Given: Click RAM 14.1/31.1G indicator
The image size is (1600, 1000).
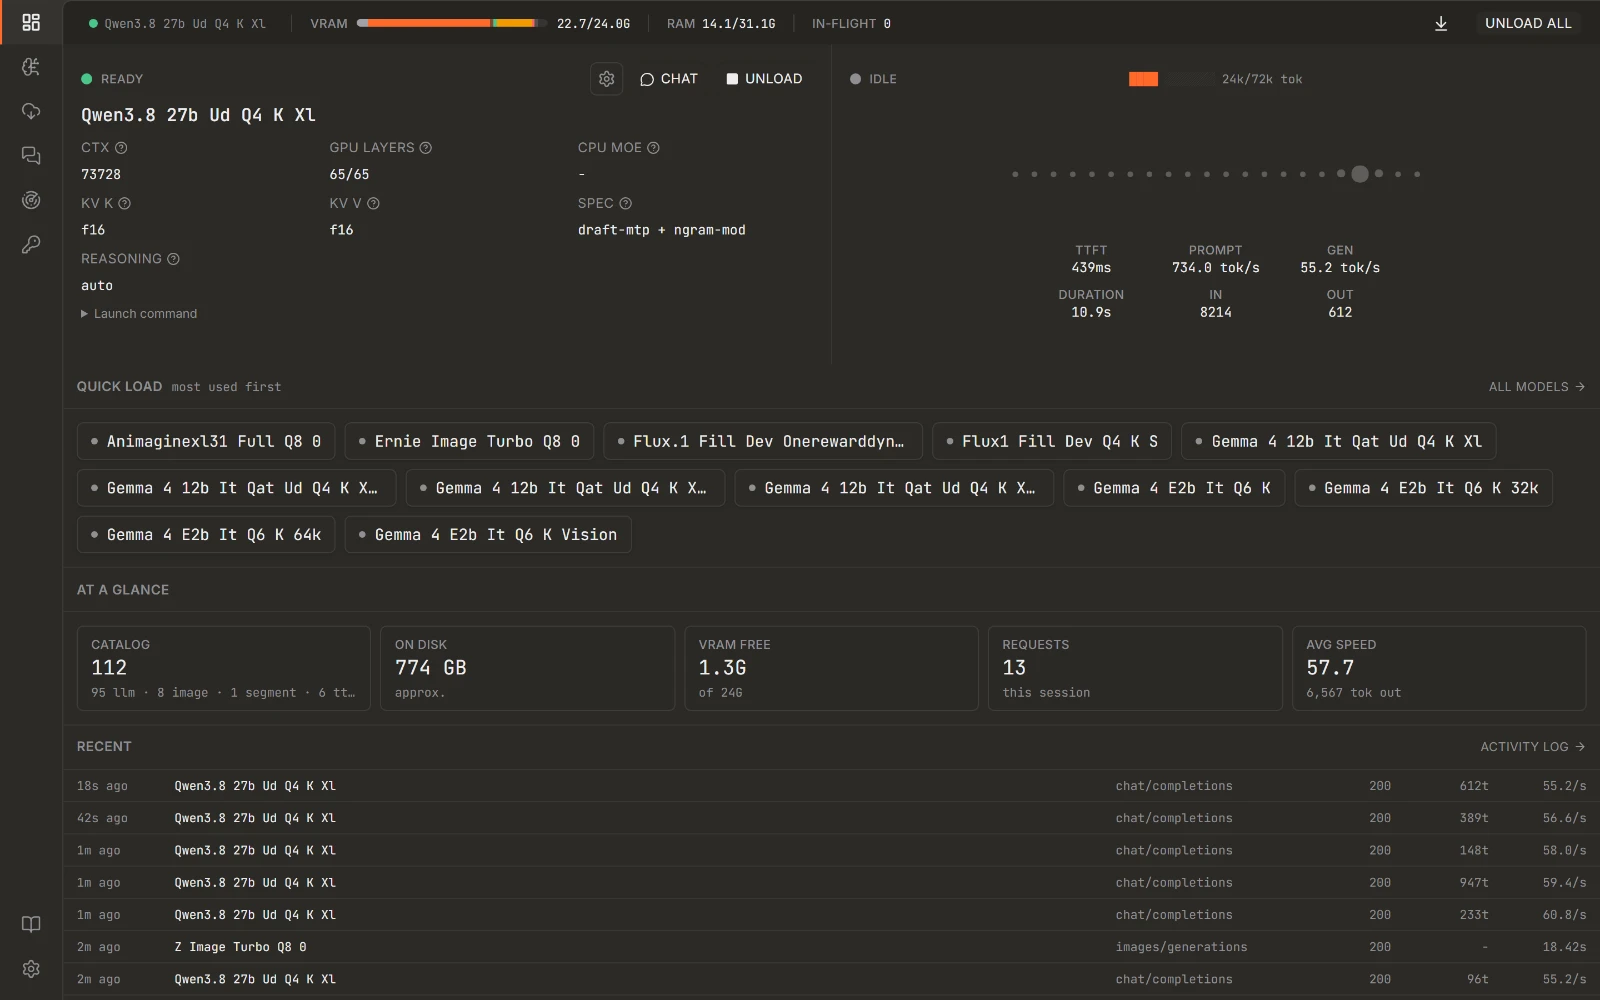Looking at the screenshot, I should [x=721, y=23].
